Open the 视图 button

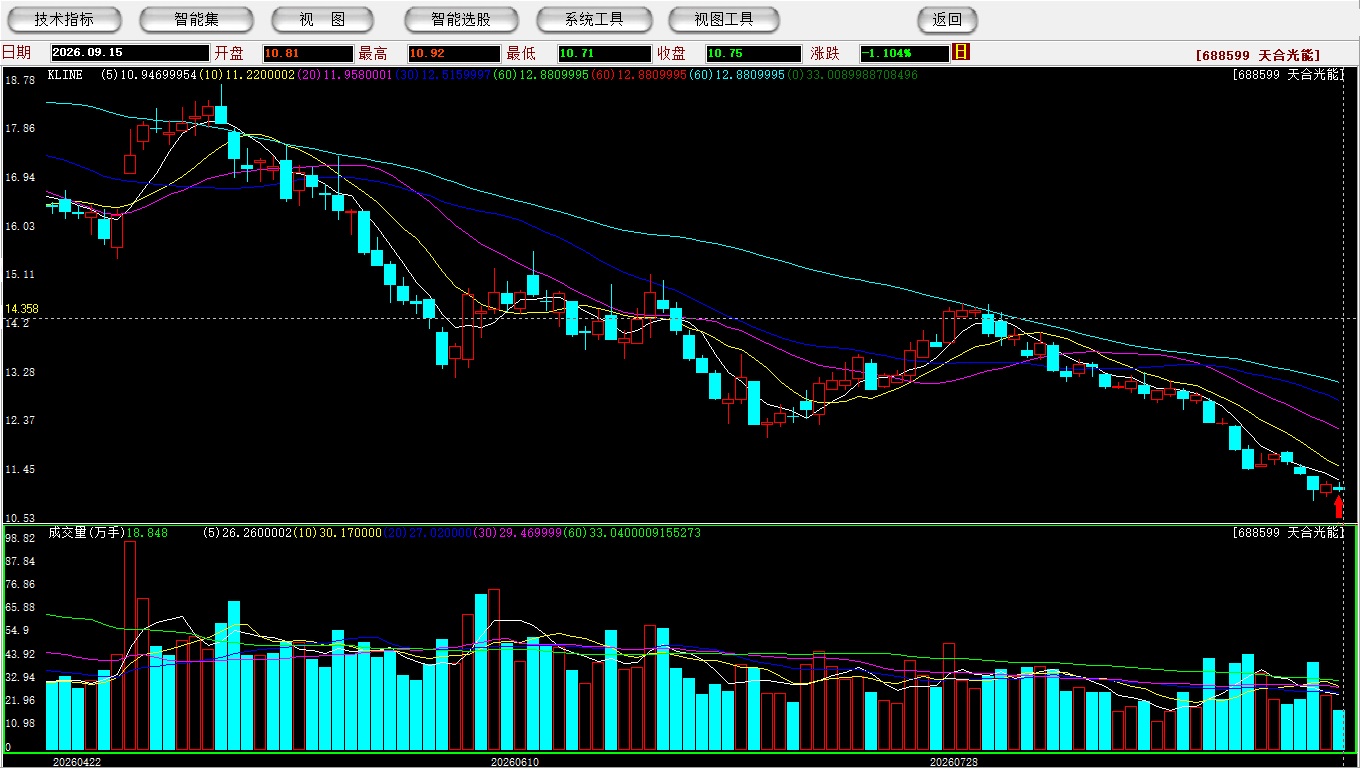[322, 19]
